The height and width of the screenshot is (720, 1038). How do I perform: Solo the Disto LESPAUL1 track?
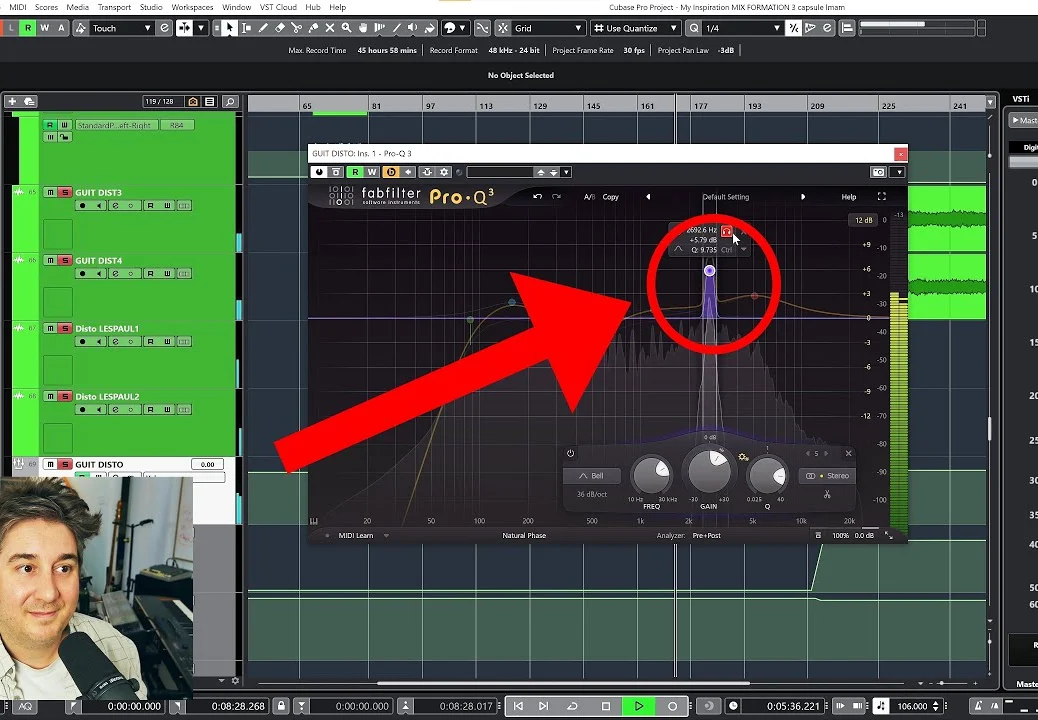(65, 328)
